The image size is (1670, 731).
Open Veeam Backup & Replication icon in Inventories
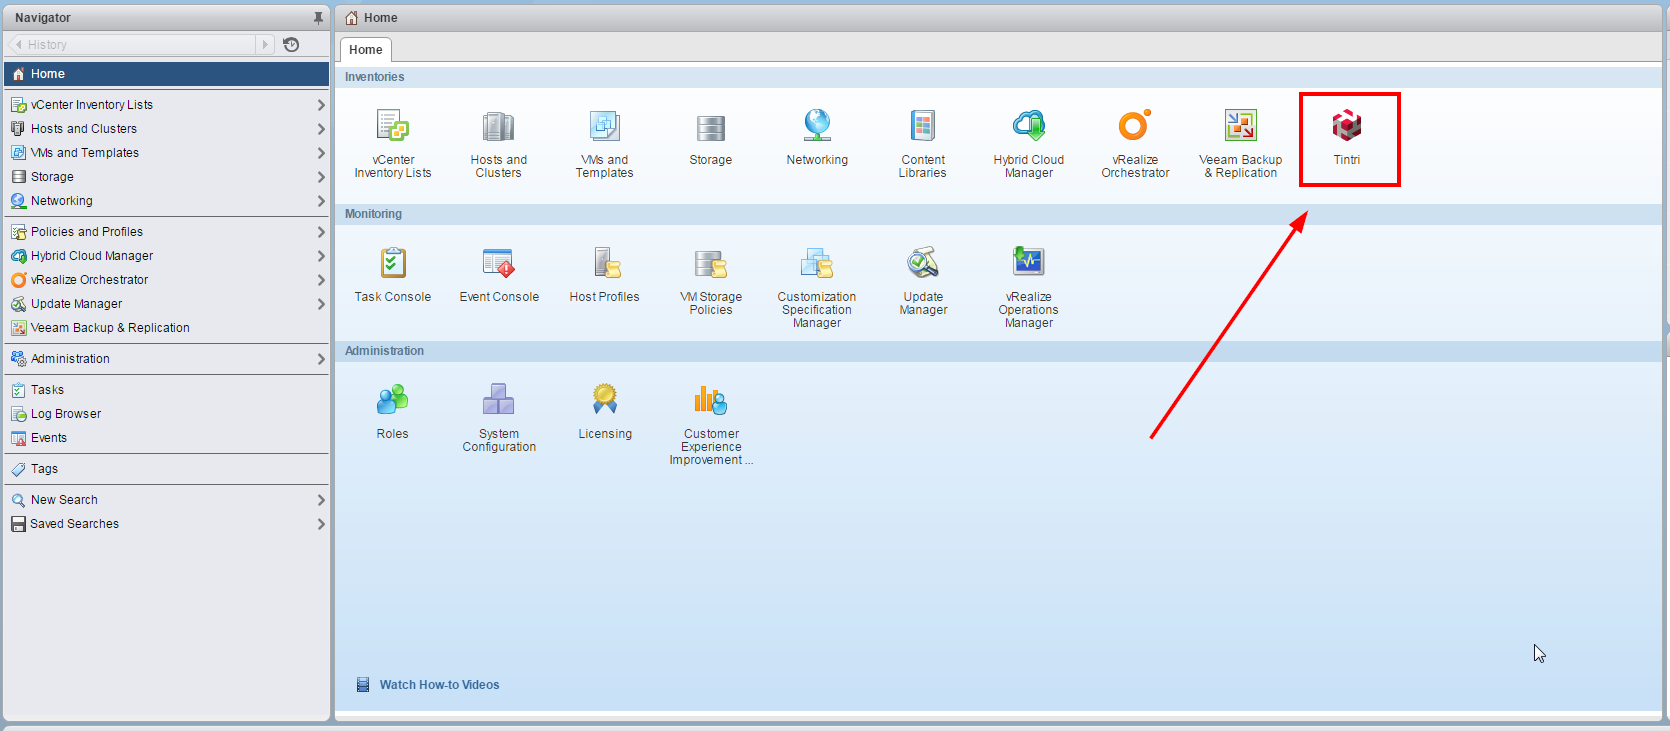pos(1241,126)
